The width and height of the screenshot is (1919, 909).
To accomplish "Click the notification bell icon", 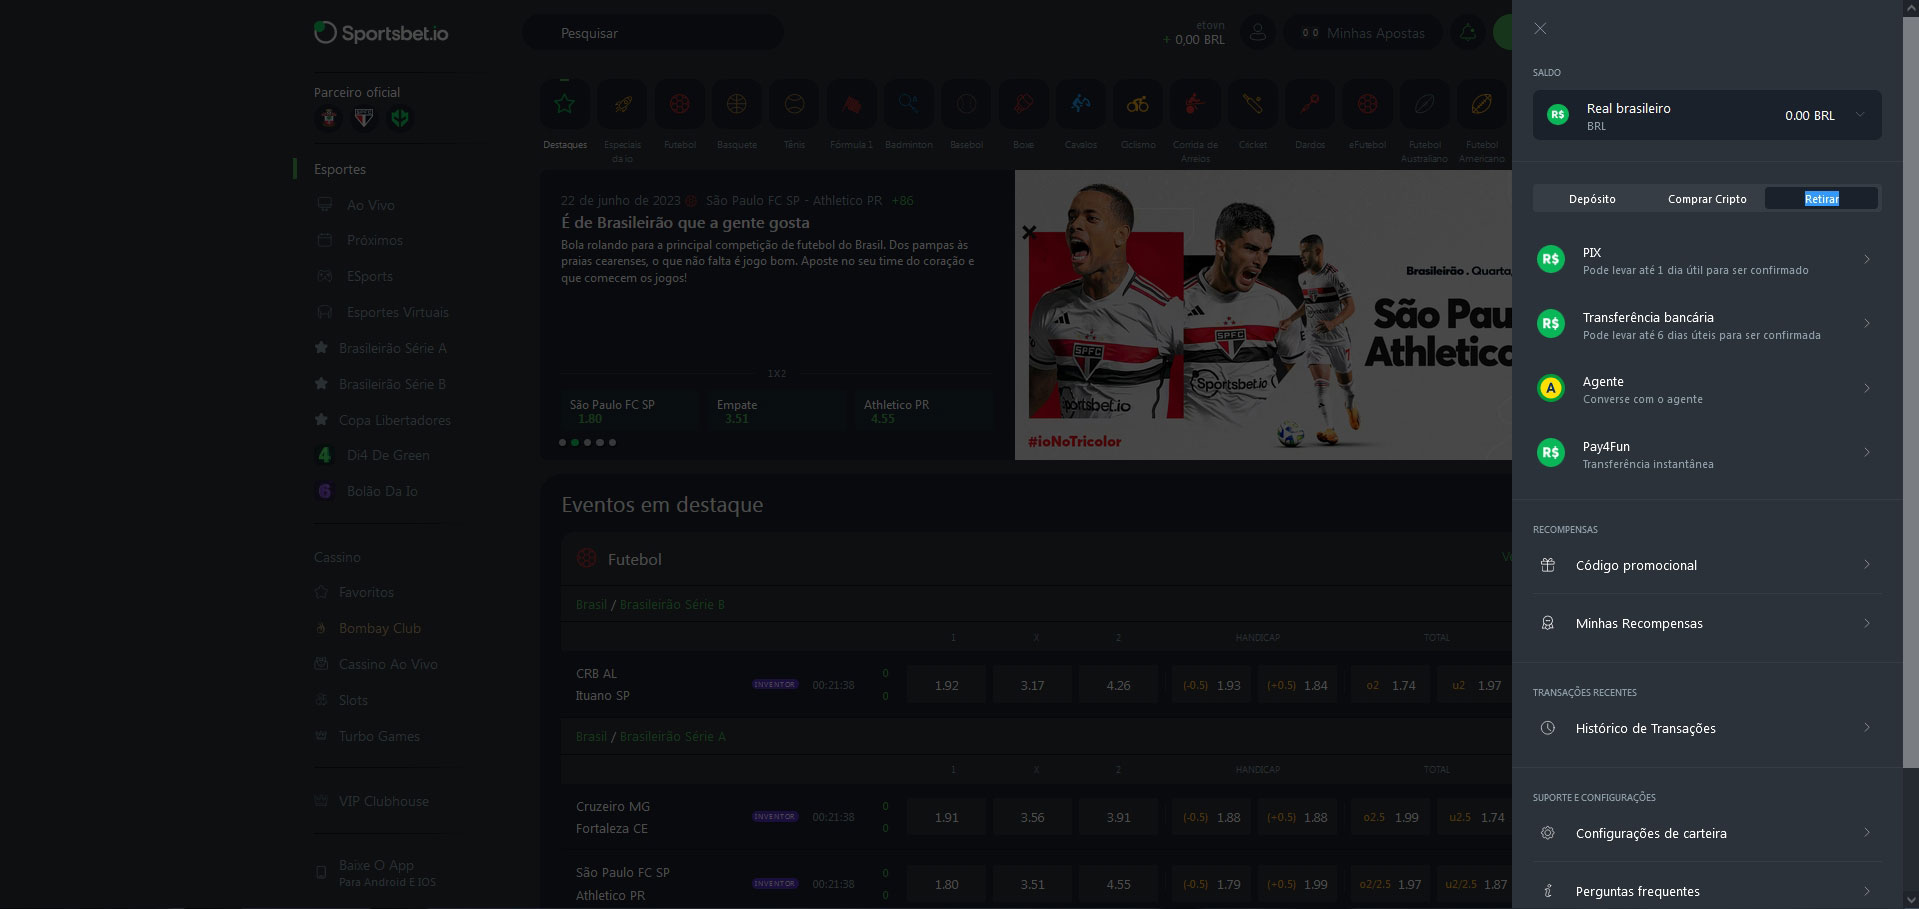I will click(1467, 33).
